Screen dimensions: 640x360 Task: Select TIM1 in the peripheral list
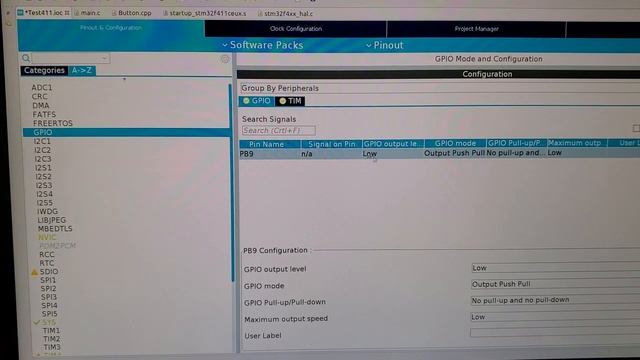tap(51, 331)
